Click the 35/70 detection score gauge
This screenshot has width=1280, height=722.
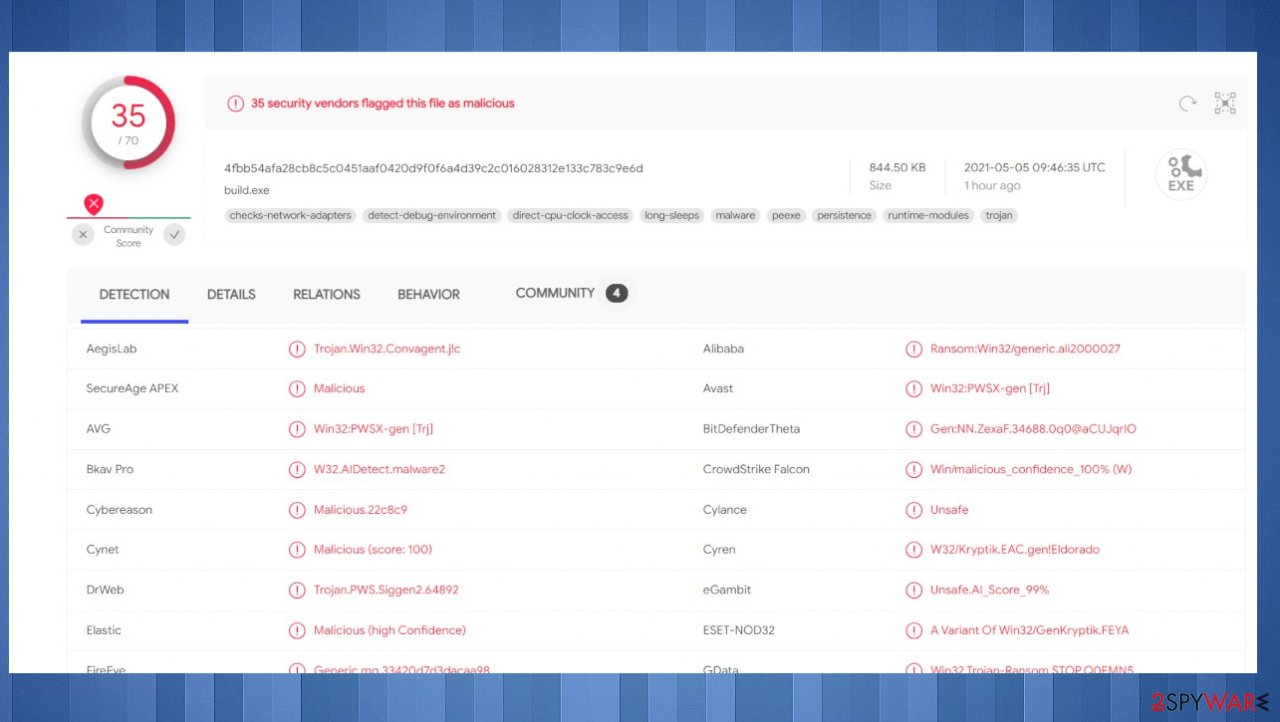[x=128, y=123]
